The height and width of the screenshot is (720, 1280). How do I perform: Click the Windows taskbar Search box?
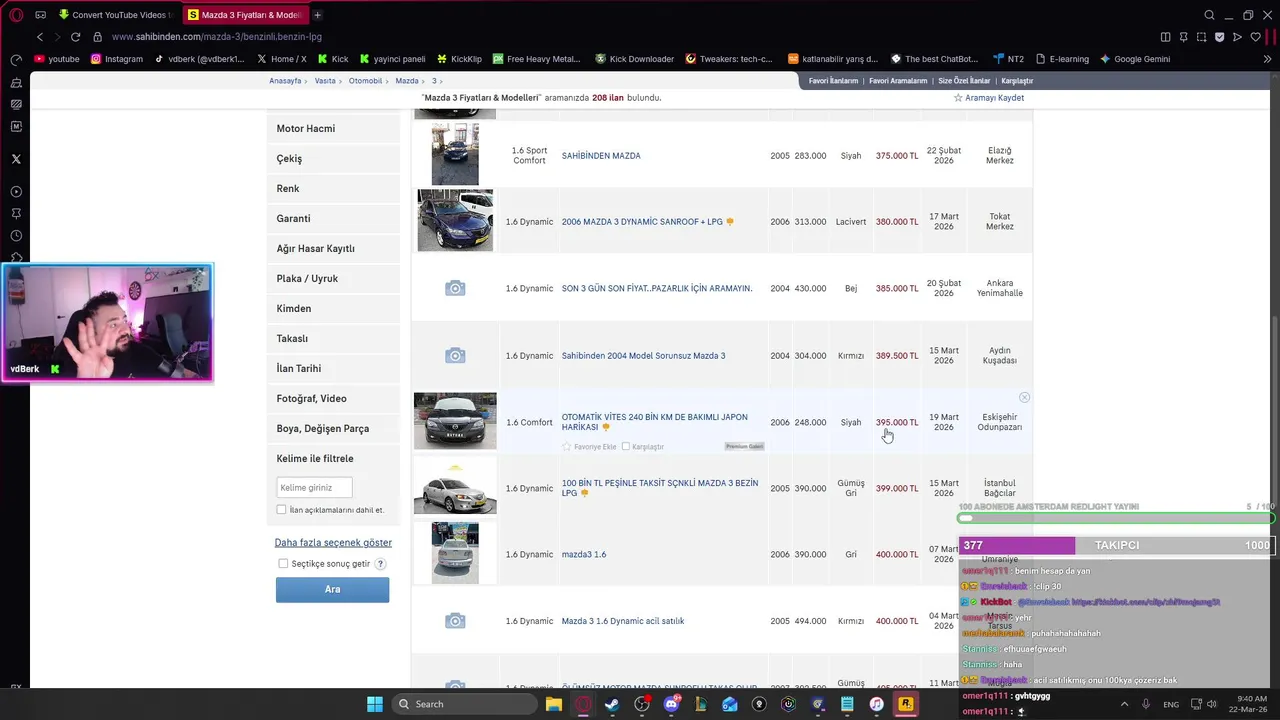click(464, 704)
